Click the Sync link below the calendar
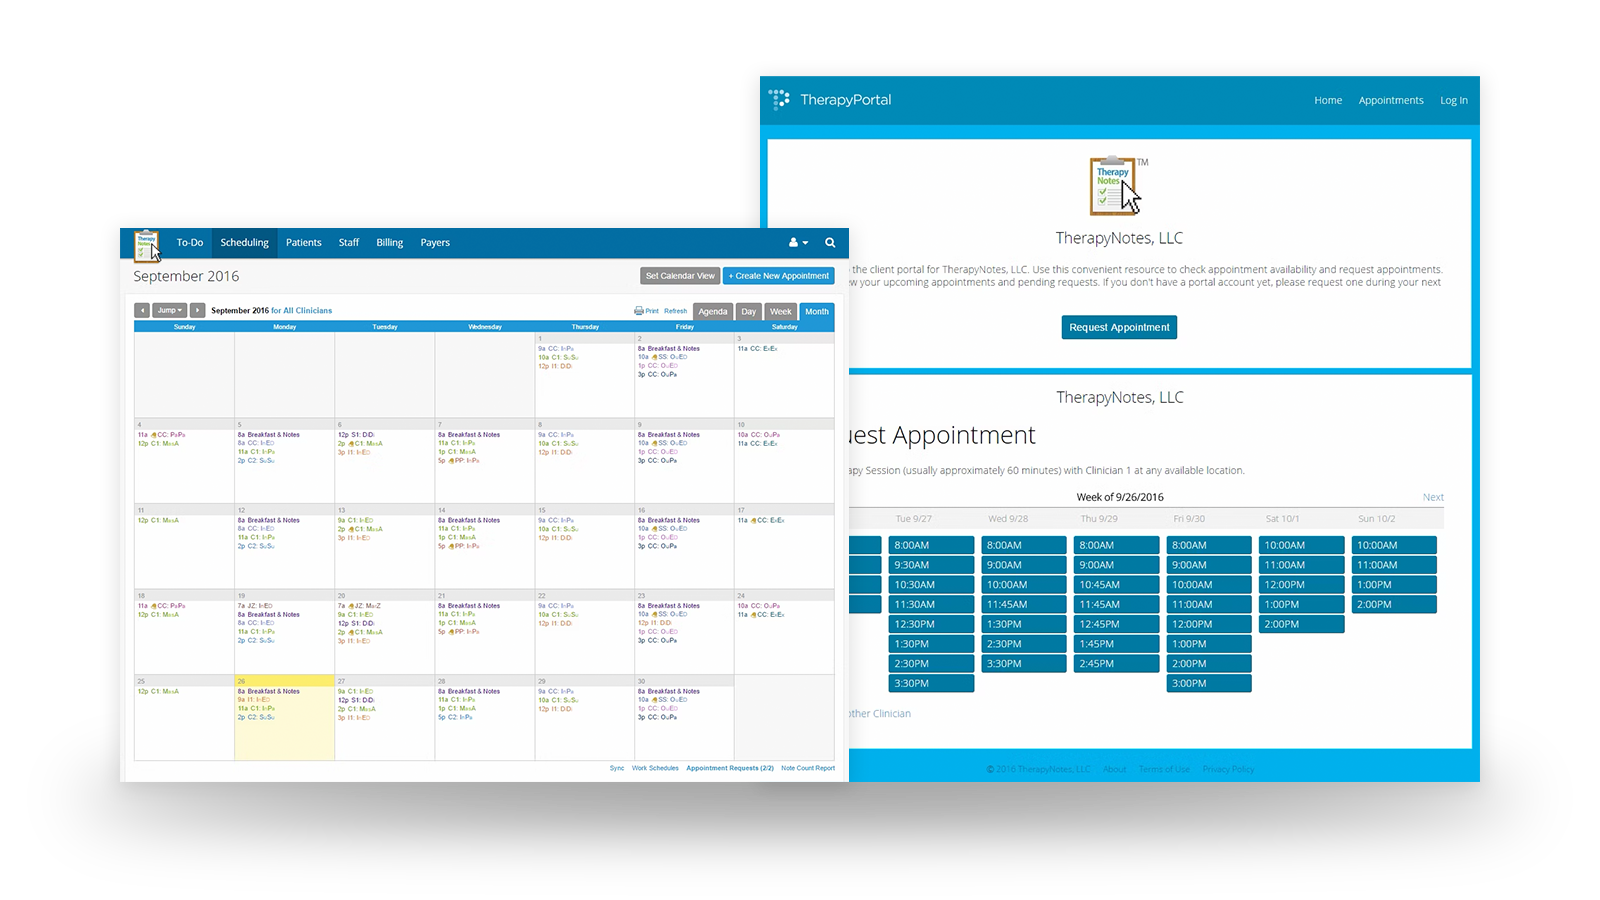The image size is (1600, 900). point(616,768)
